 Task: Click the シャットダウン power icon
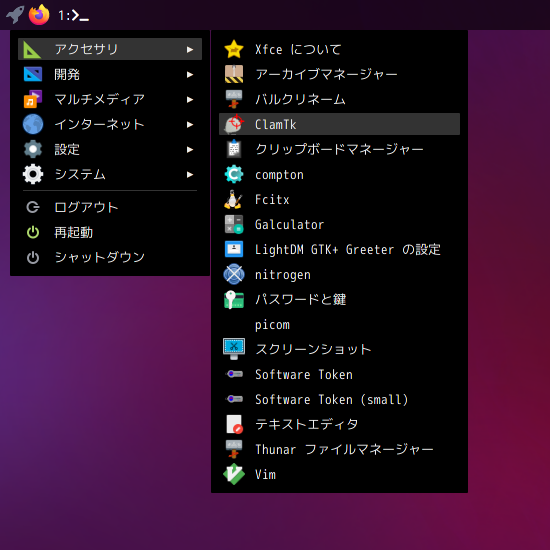33,257
